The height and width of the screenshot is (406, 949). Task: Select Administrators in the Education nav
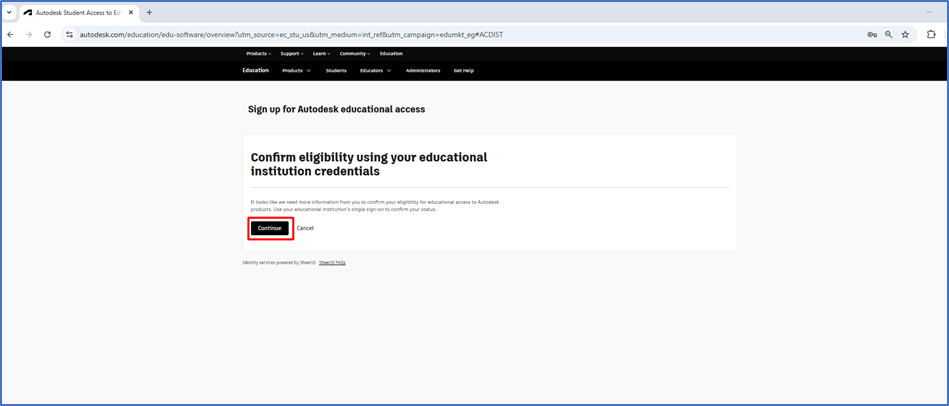point(422,71)
